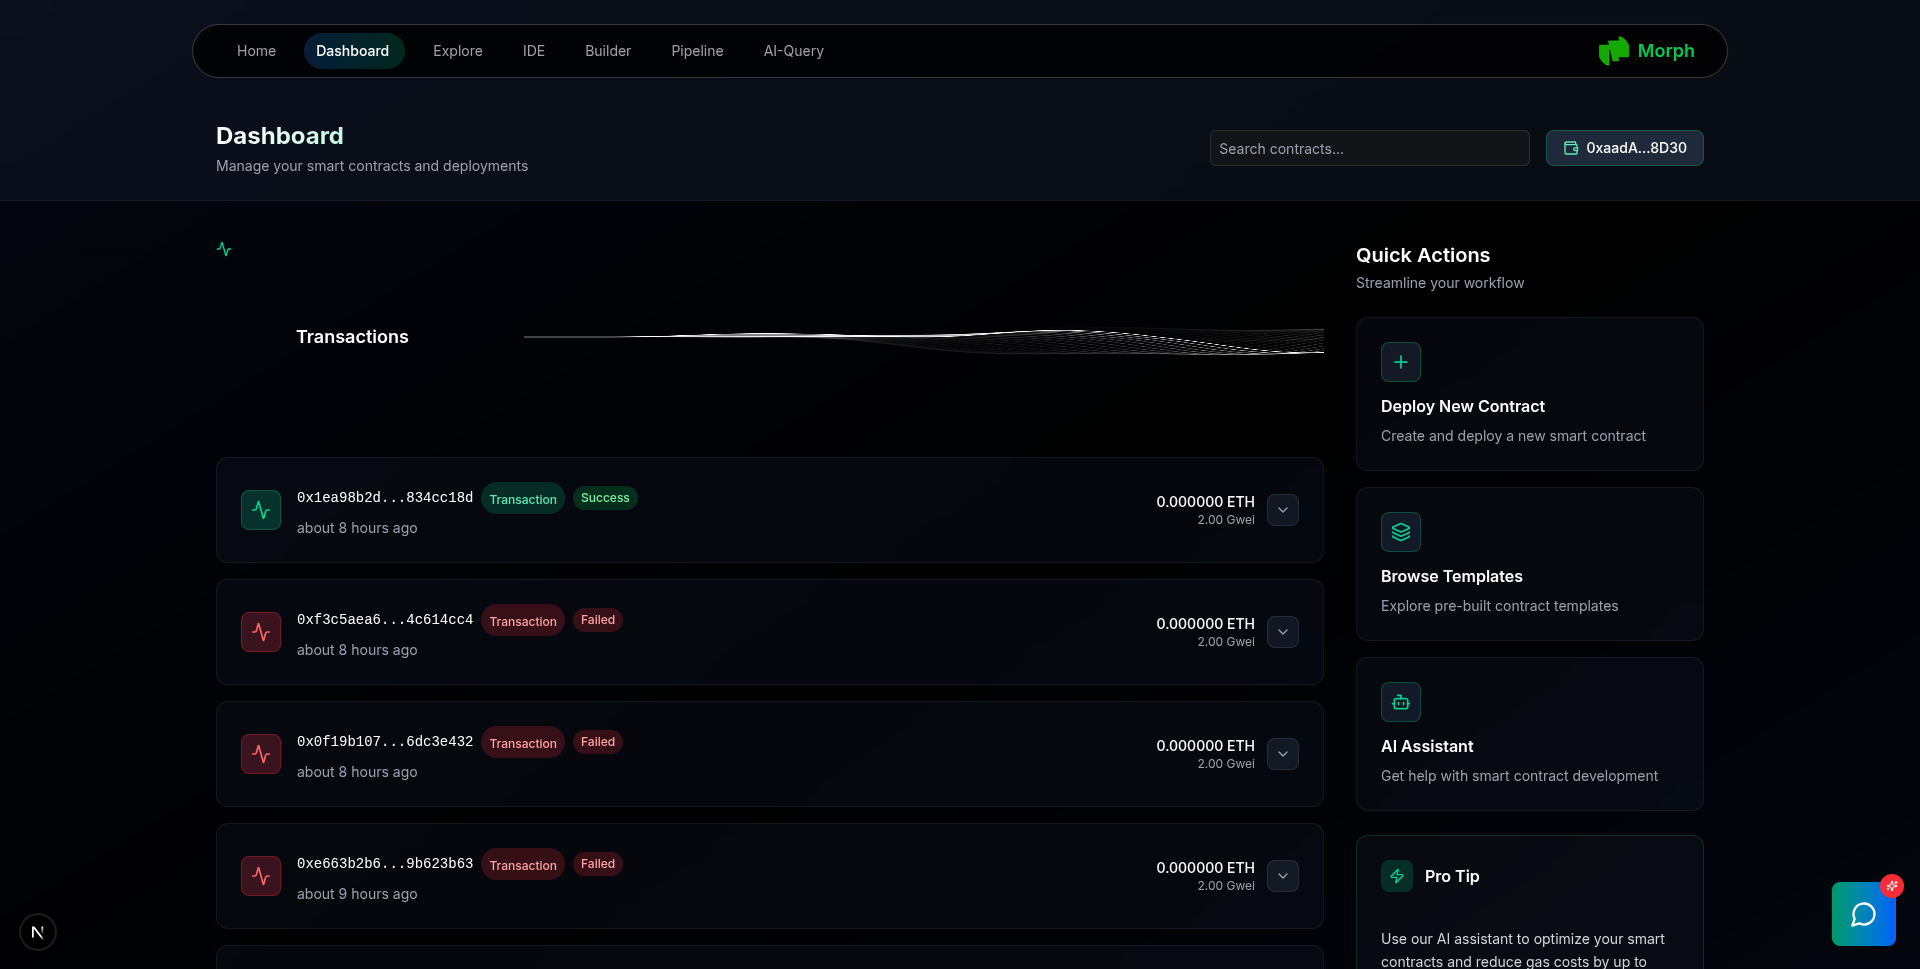Open the Pipeline navigation item
This screenshot has width=1920, height=969.
697,51
